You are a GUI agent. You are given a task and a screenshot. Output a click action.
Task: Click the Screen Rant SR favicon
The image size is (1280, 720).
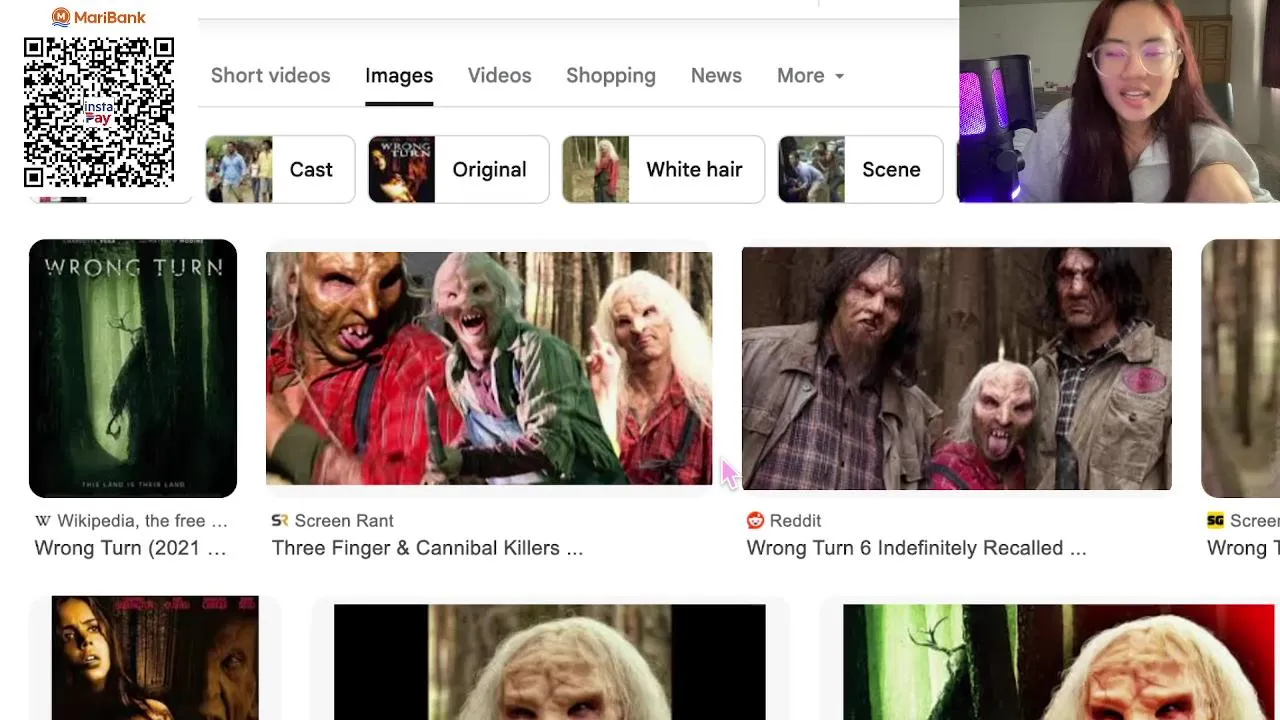coord(280,521)
